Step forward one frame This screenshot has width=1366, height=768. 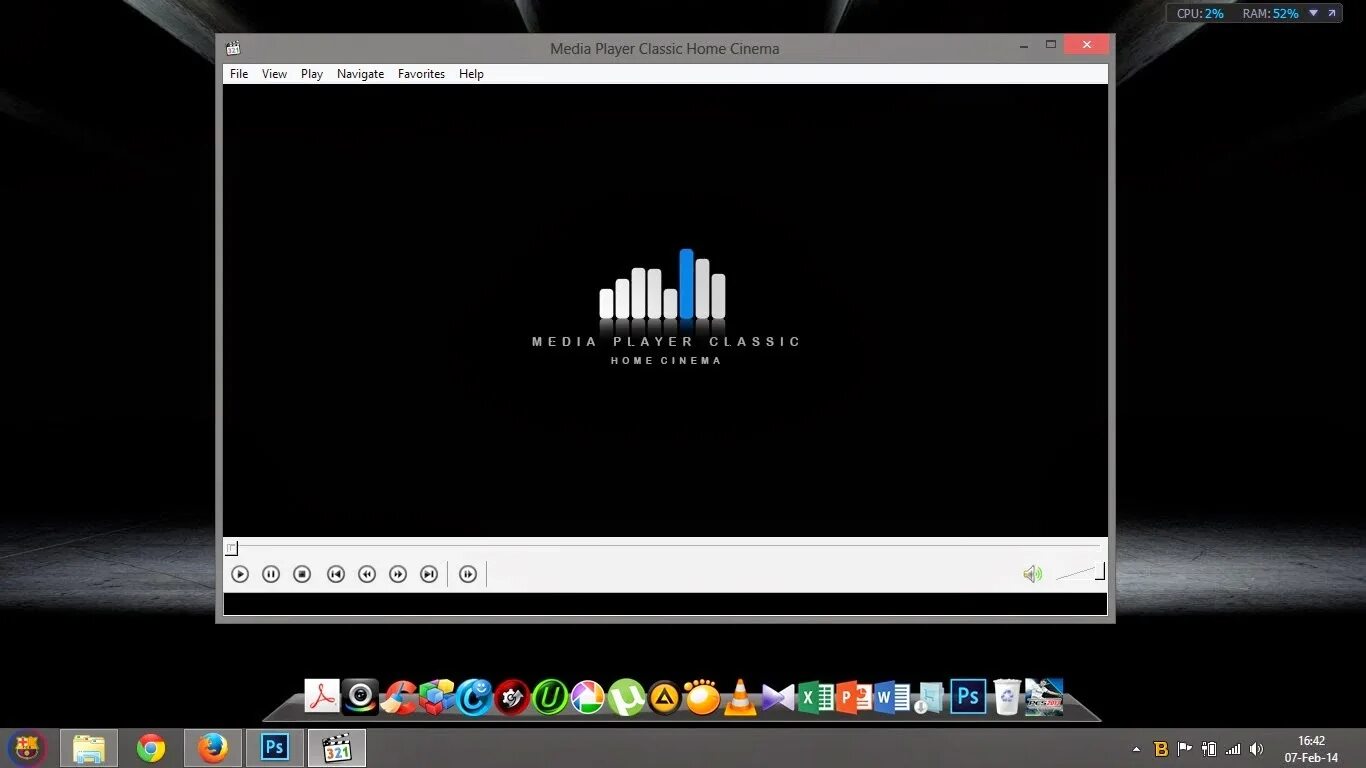[468, 574]
